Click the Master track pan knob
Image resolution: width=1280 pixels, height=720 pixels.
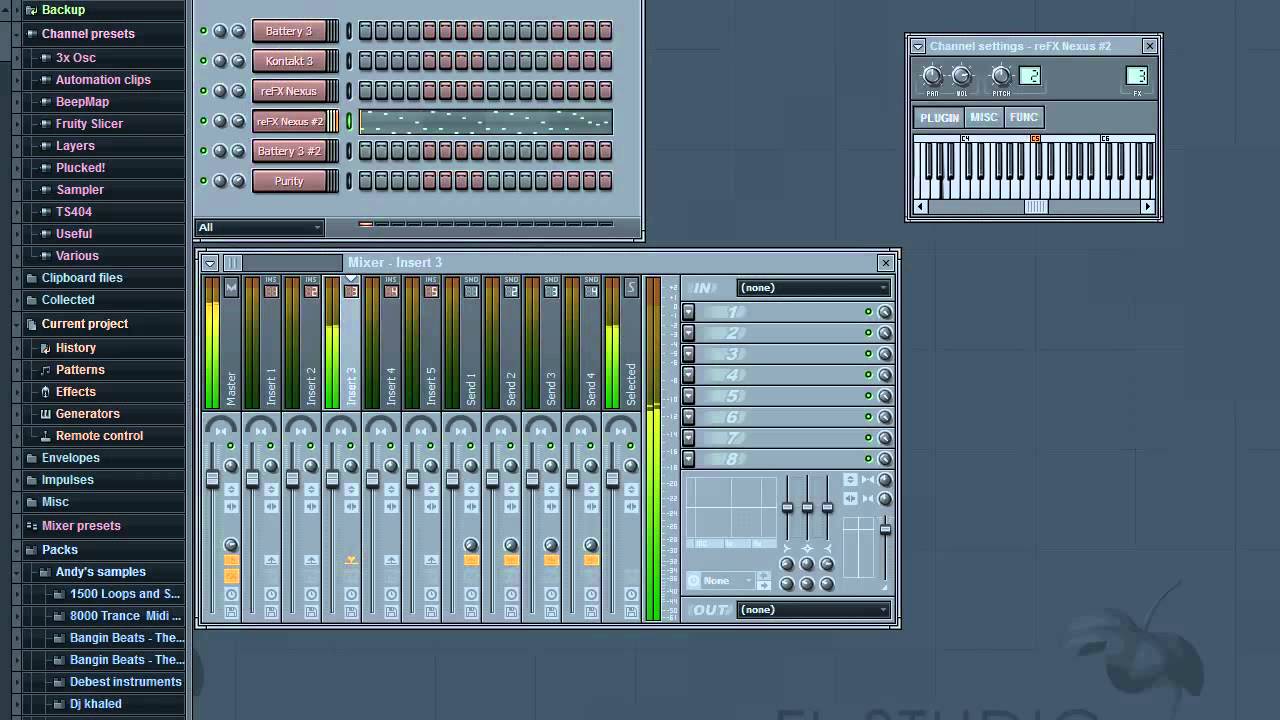click(231, 466)
